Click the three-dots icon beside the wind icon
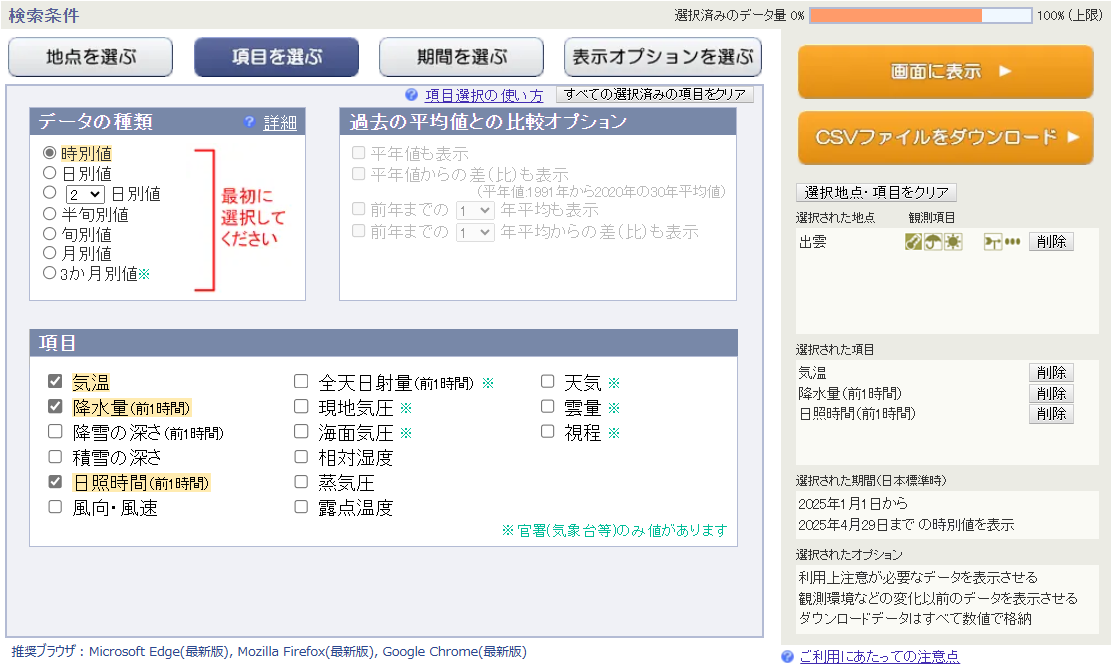 [1013, 242]
